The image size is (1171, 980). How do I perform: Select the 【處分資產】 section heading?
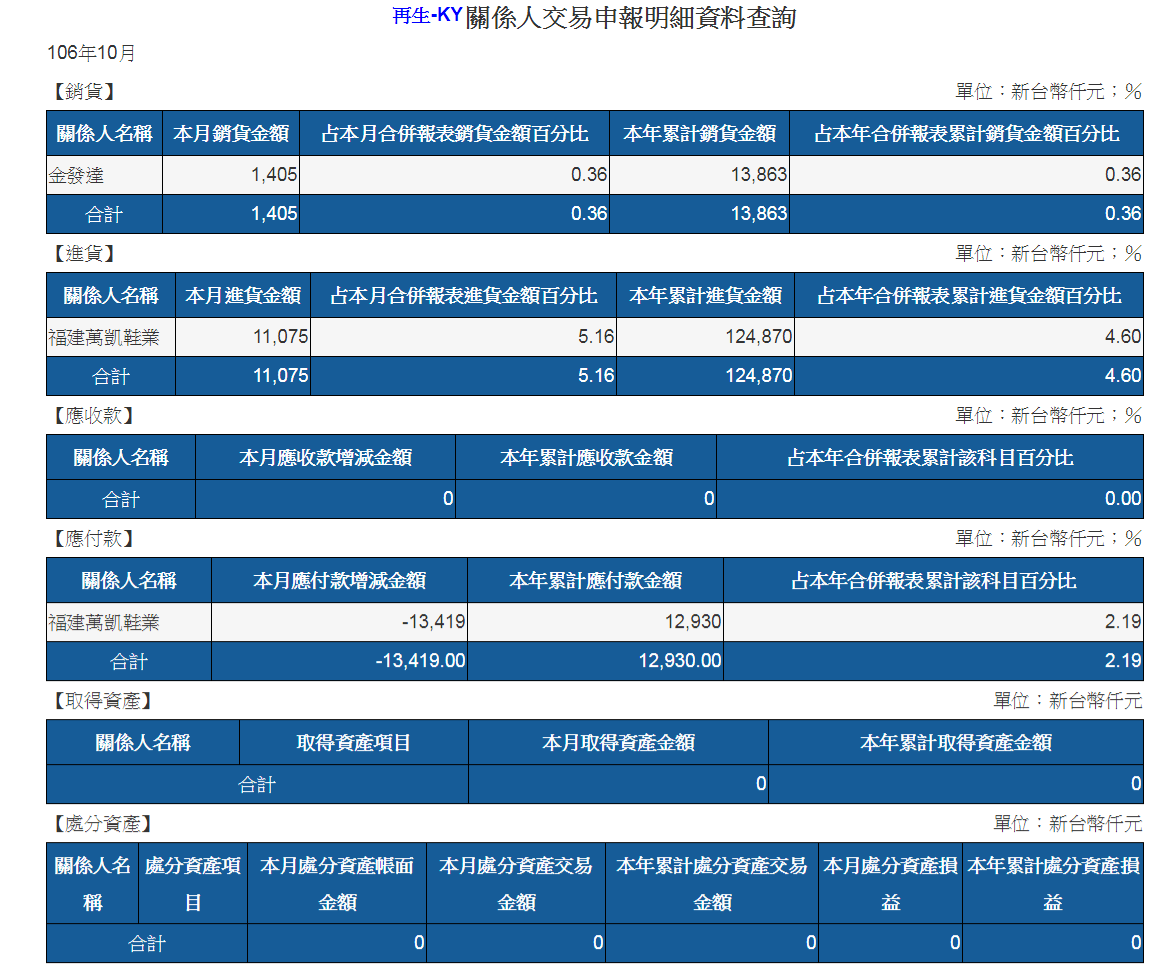click(x=103, y=825)
